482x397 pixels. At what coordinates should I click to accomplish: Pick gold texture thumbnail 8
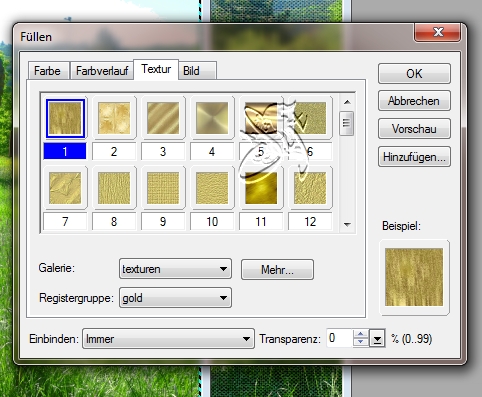click(114, 188)
